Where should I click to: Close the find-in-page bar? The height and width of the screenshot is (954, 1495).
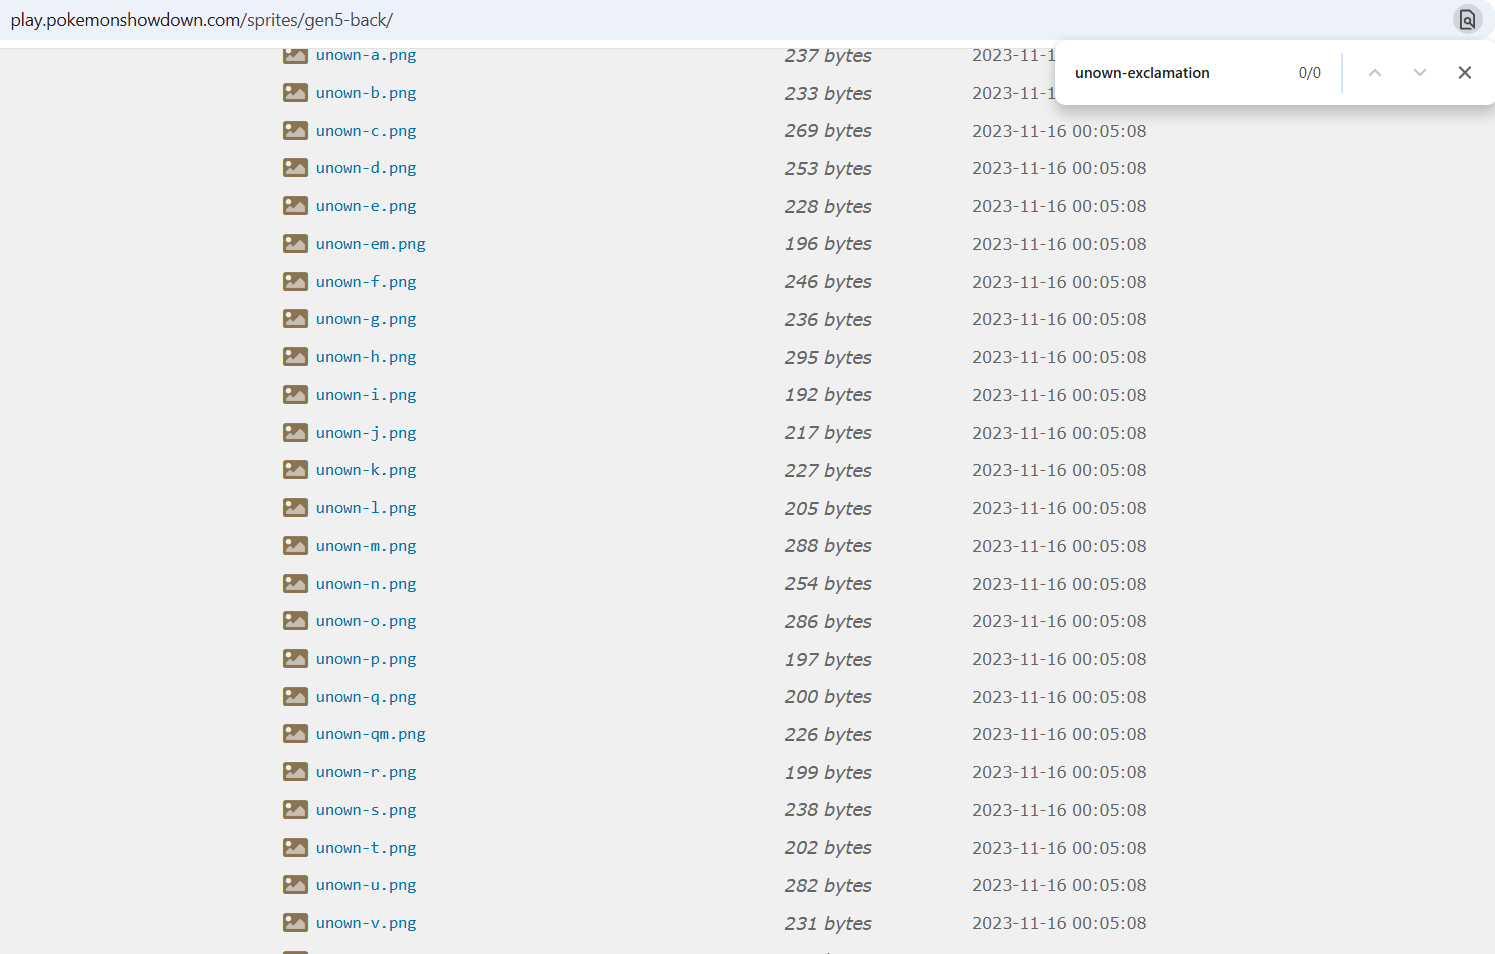[x=1465, y=73]
